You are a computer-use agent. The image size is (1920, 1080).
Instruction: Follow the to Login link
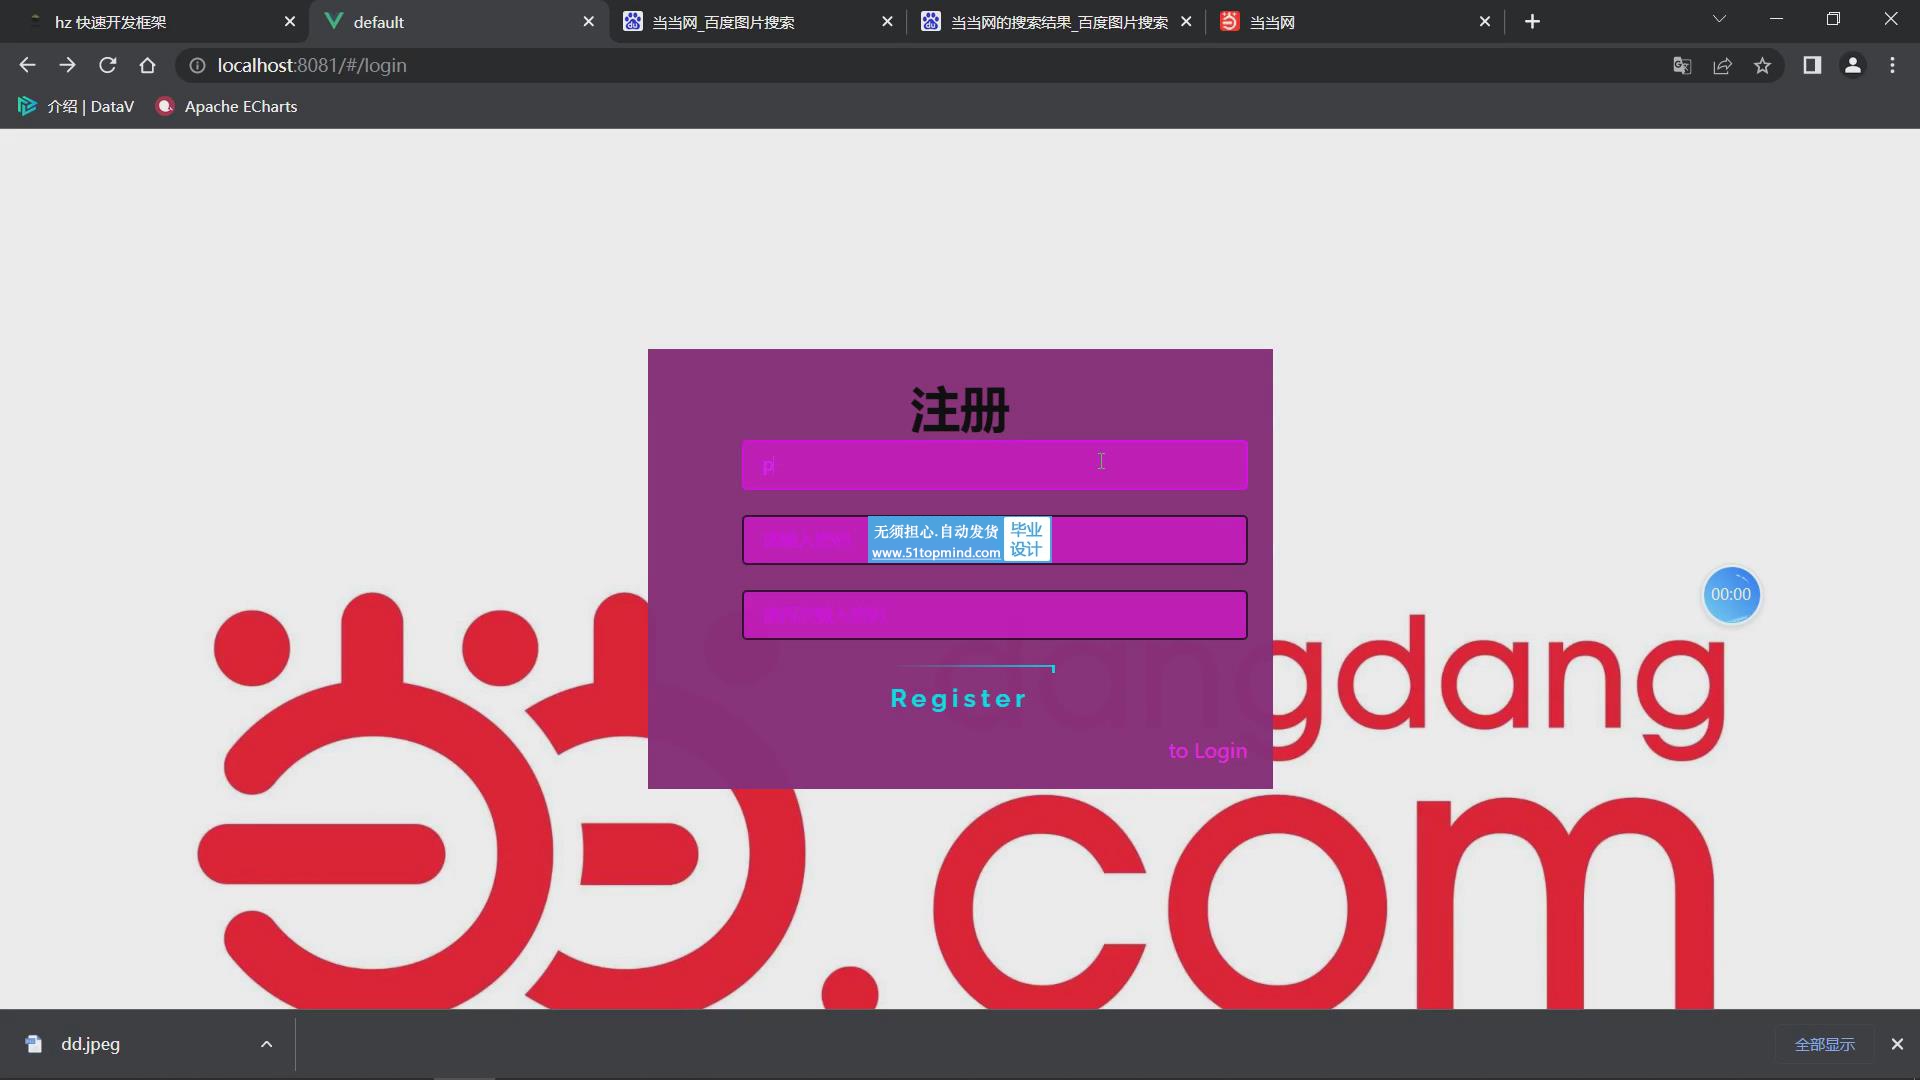[1207, 751]
